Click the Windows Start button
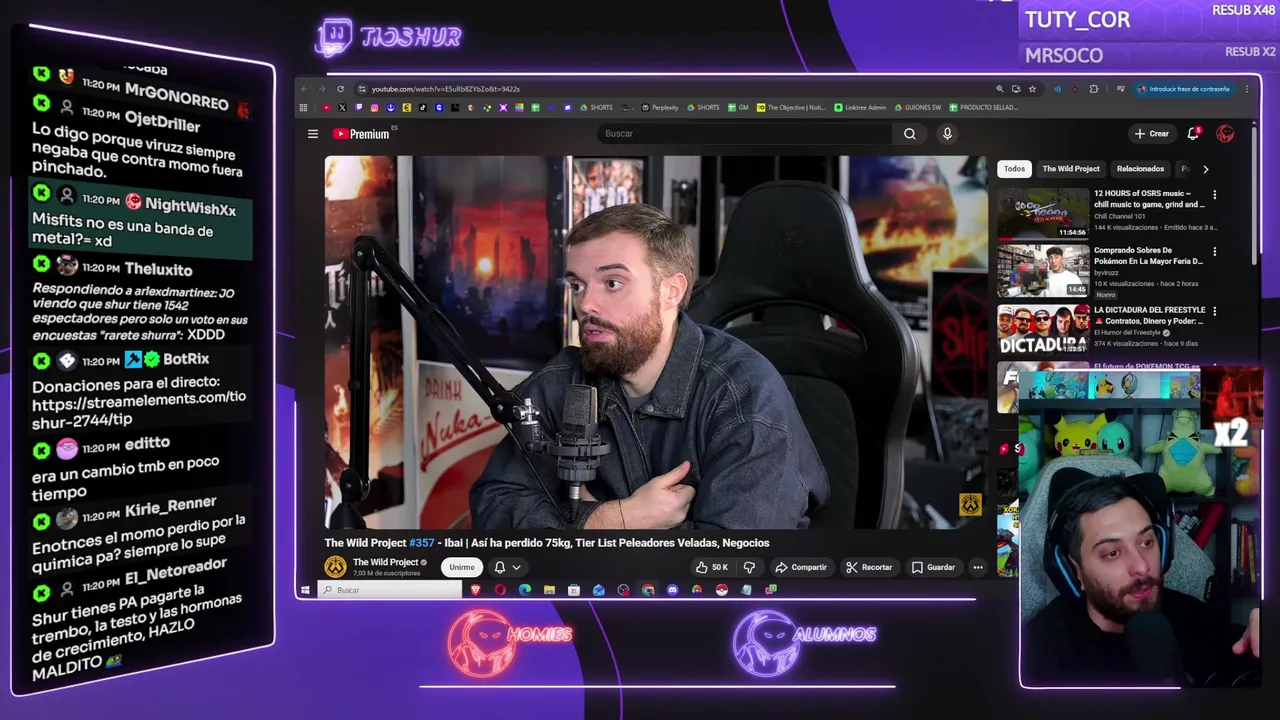Viewport: 1280px width, 720px height. point(305,590)
